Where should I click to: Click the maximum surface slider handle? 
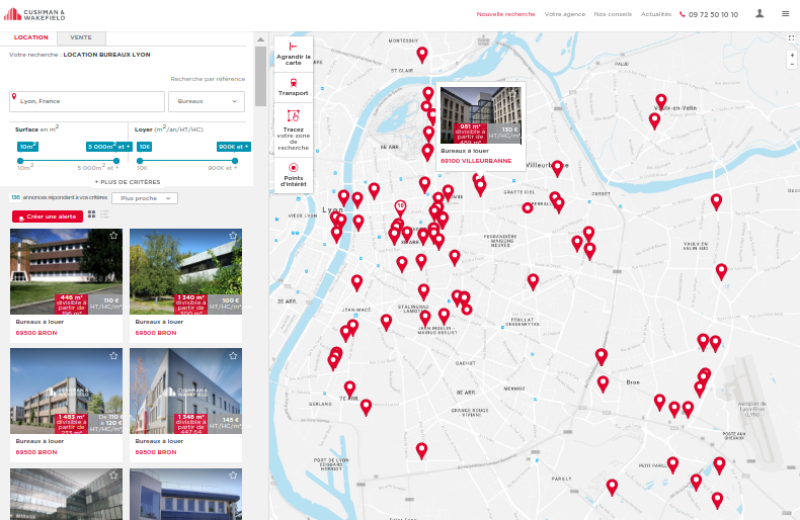[116, 161]
